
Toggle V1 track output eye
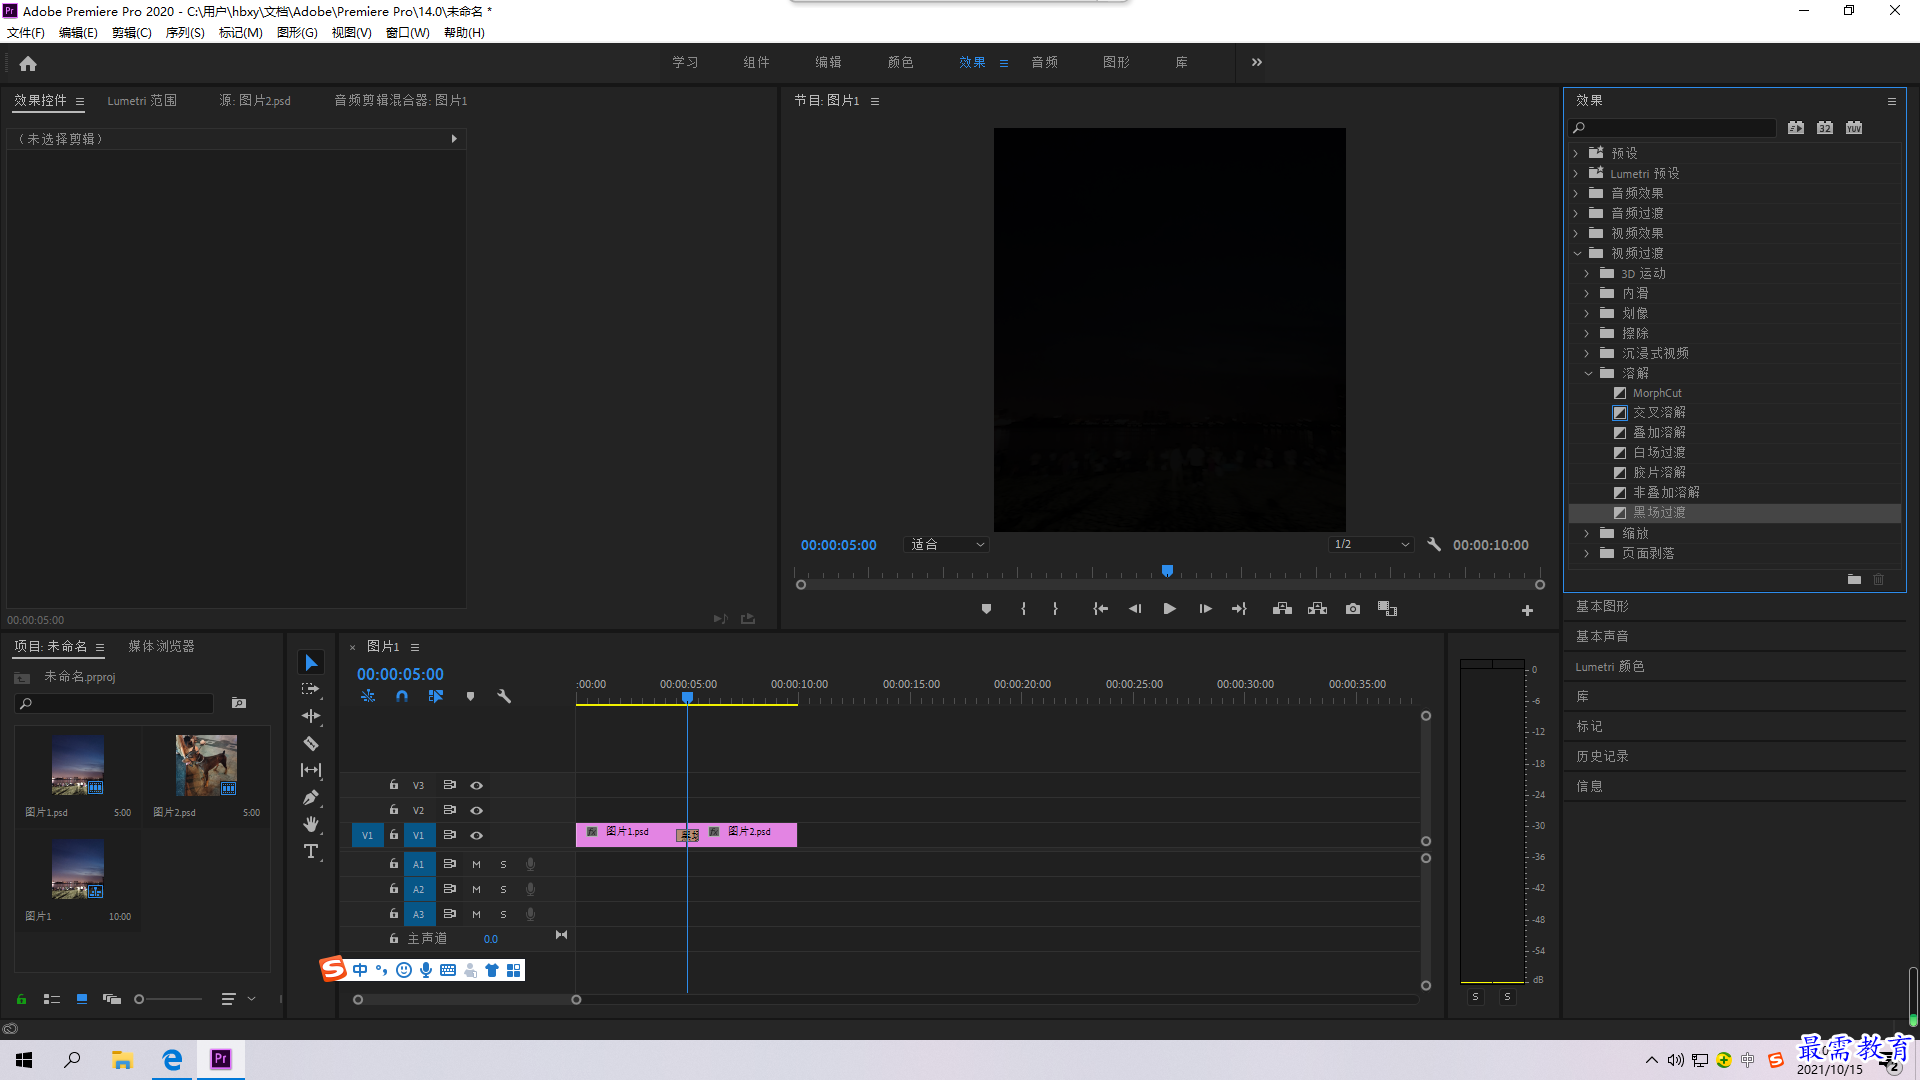pyautogui.click(x=477, y=835)
